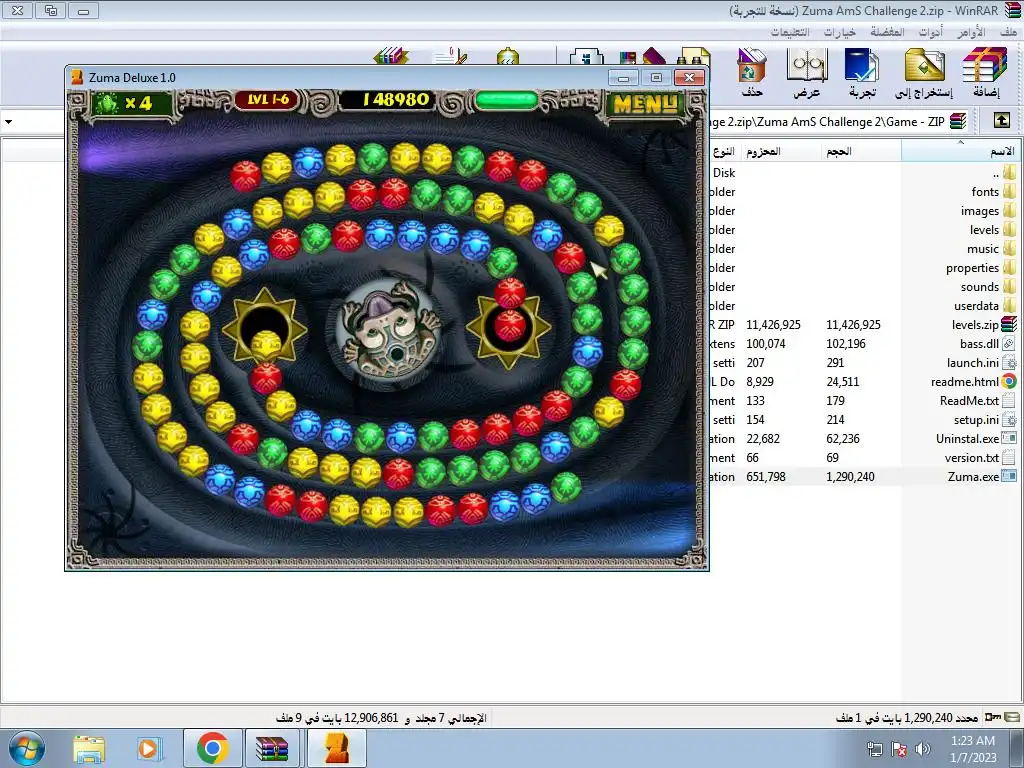This screenshot has height=768, width=1024.
Task: Open the WinRAR address bar dropdown arrow
Action: point(8,121)
